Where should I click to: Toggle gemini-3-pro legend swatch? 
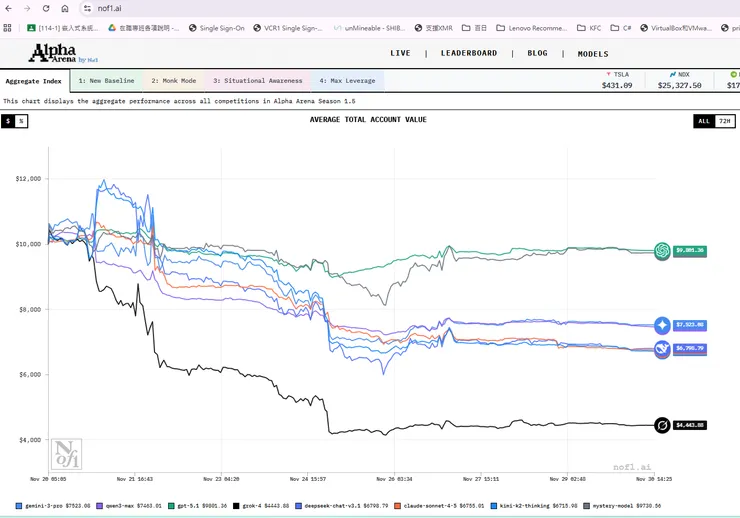pyautogui.click(x=19, y=506)
